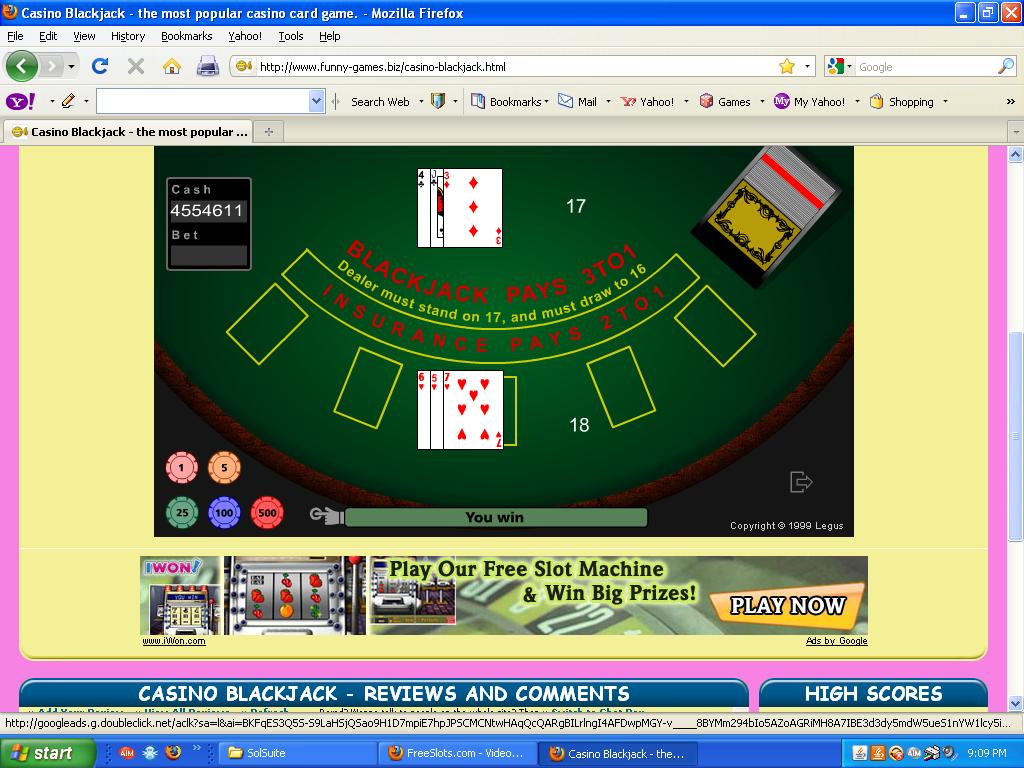Go to the browser home page icon
Screen dimensions: 1024x768
[x=172, y=66]
